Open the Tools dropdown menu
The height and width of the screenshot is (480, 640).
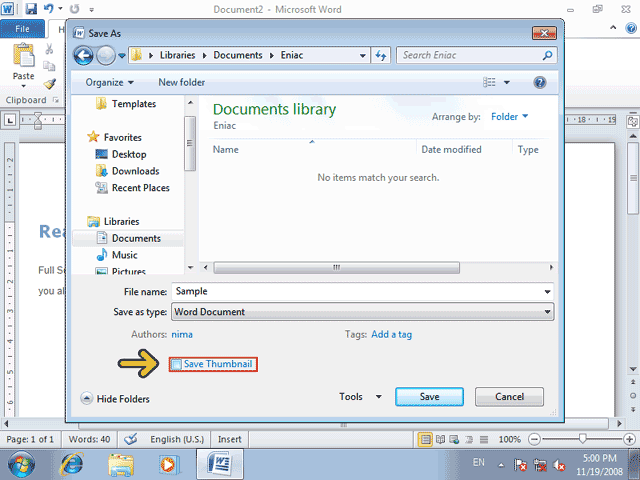pyautogui.click(x=360, y=397)
